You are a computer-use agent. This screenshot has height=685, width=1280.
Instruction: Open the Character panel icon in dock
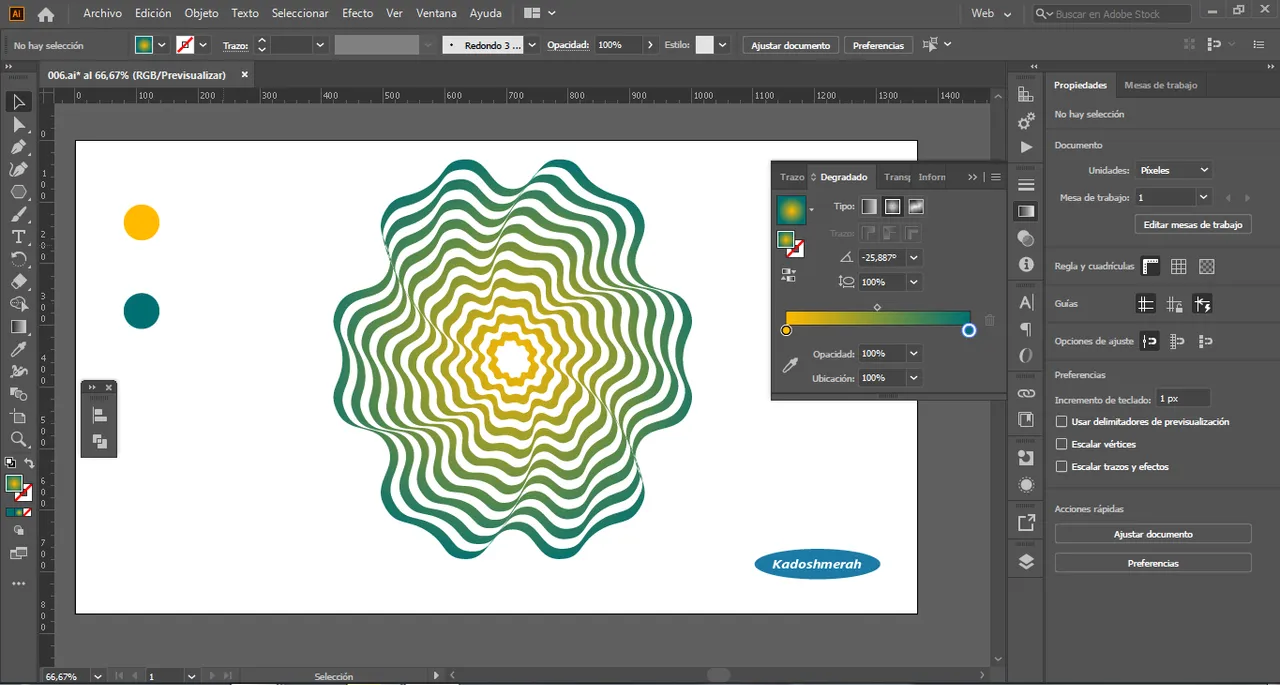click(1026, 302)
